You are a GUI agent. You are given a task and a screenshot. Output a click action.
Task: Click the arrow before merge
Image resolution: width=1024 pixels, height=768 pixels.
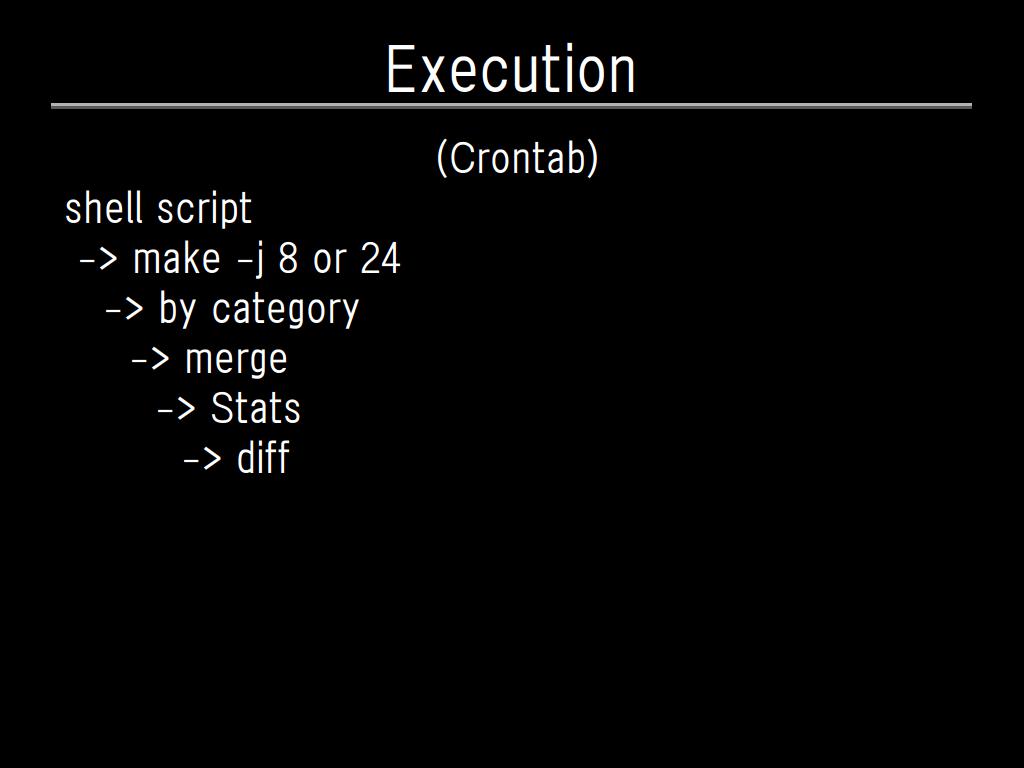click(x=150, y=360)
